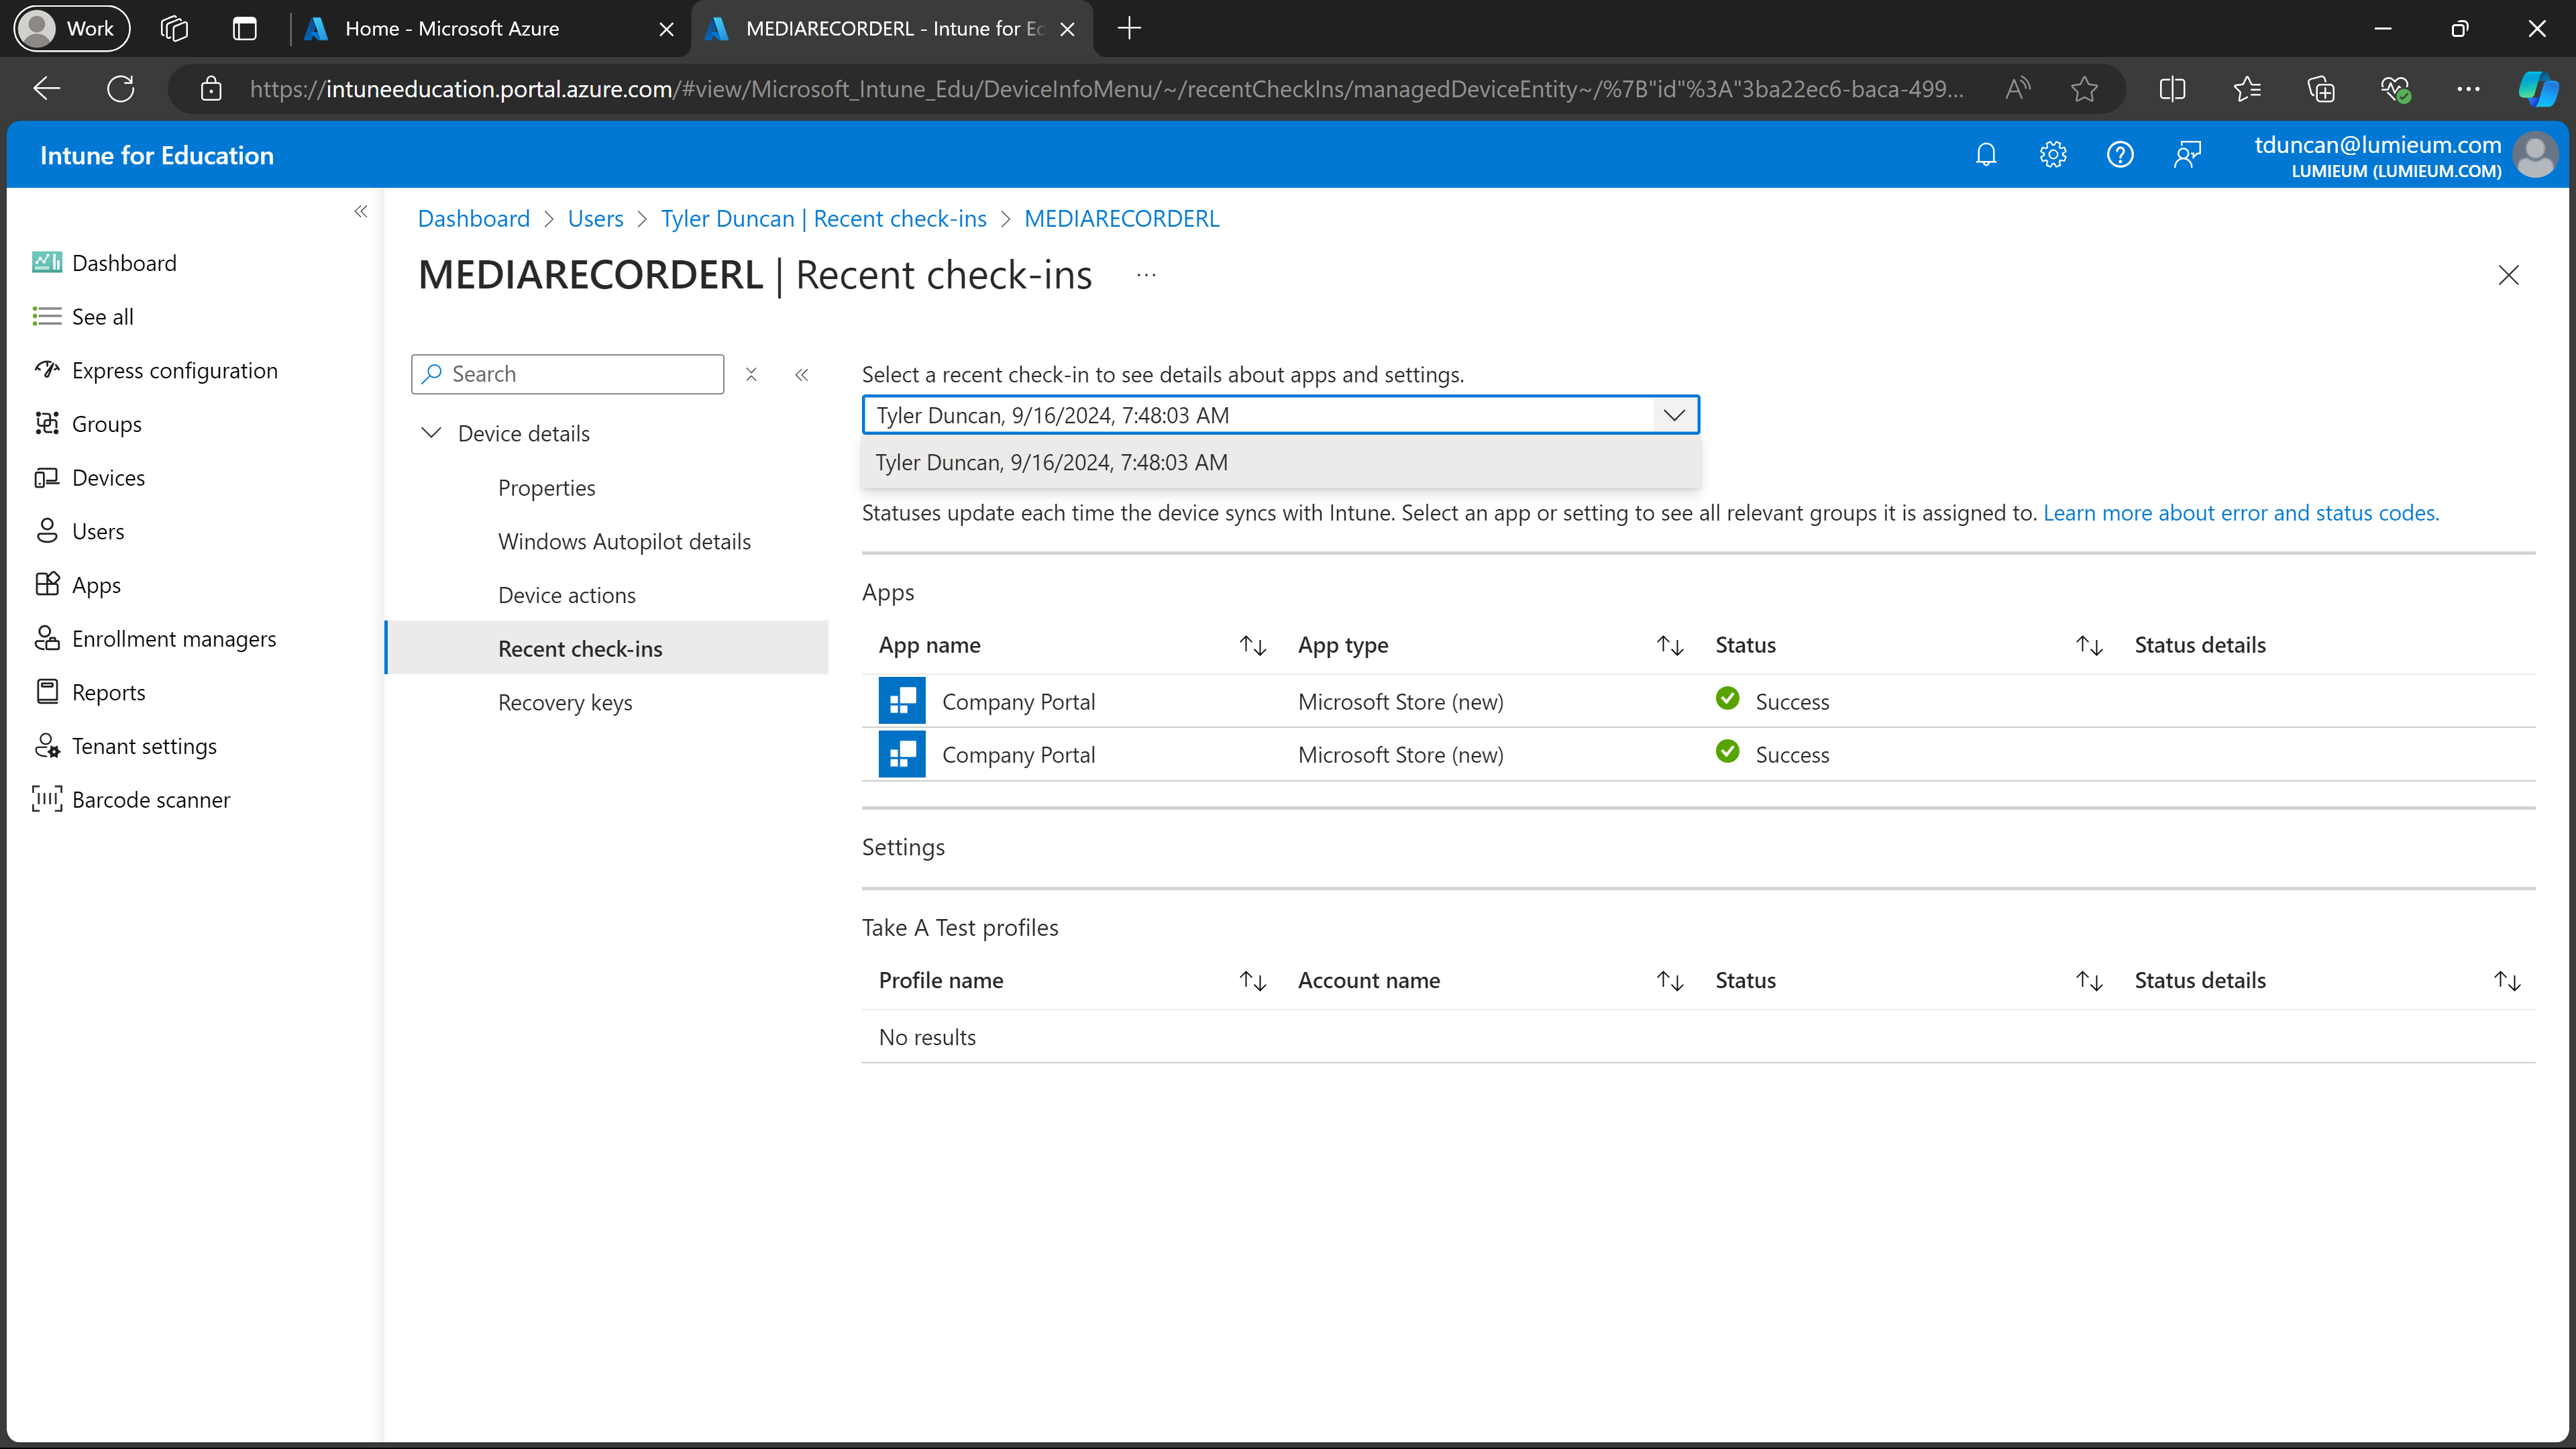Sort Take A Test Status details arrows
The width and height of the screenshot is (2576, 1449).
(x=2507, y=981)
